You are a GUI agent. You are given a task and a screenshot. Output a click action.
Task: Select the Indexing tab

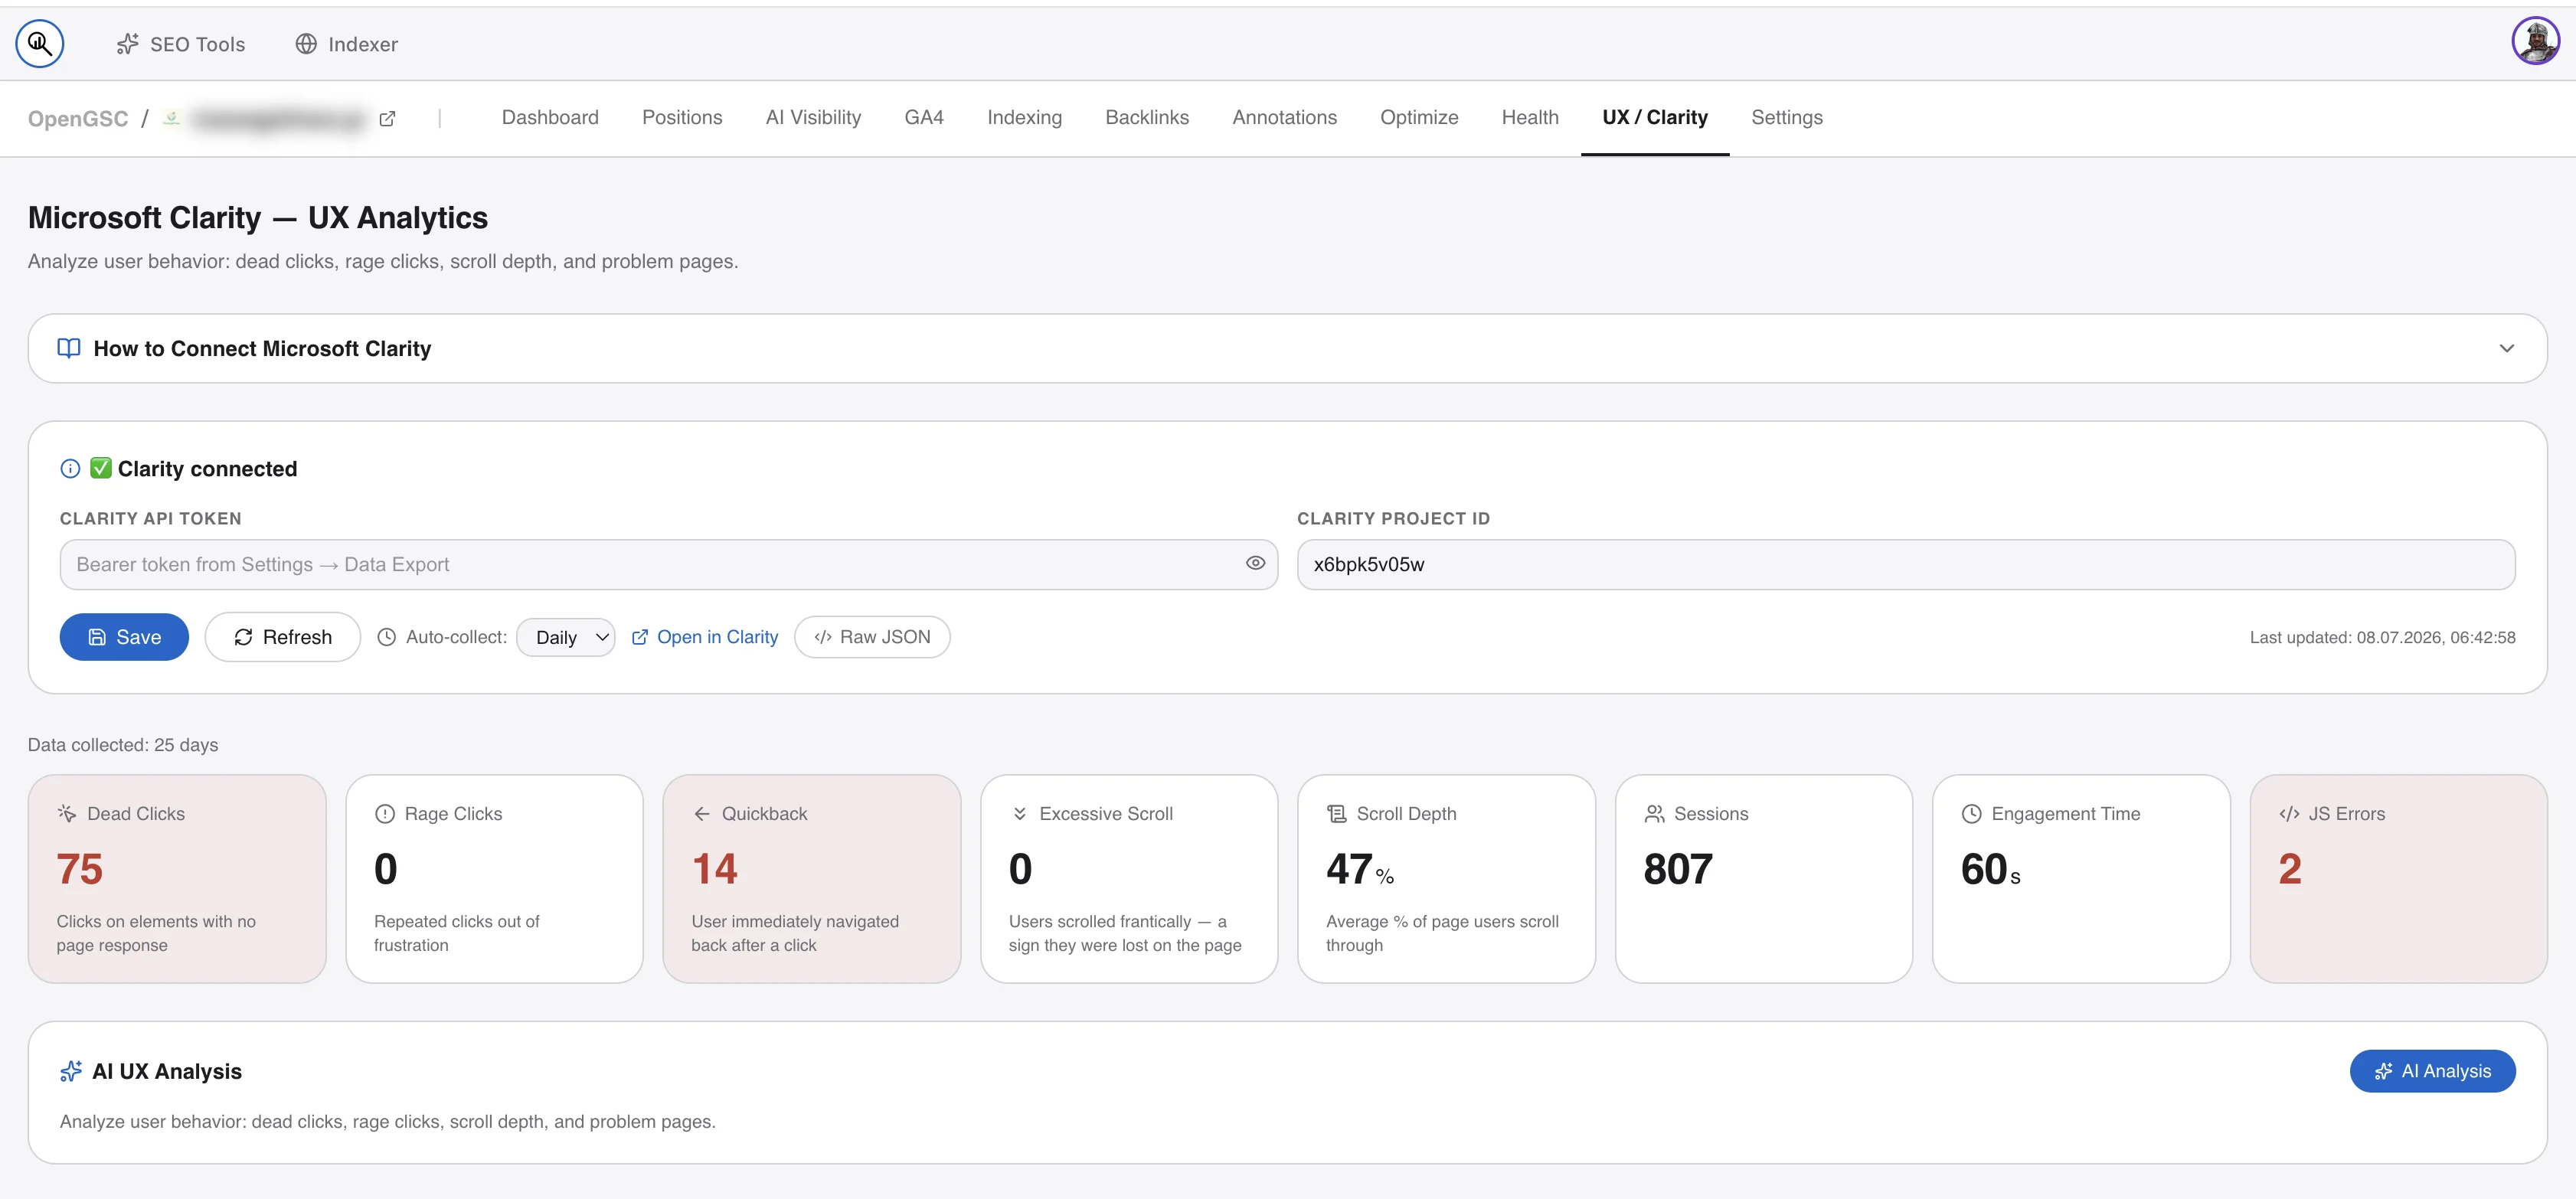[x=1024, y=117]
